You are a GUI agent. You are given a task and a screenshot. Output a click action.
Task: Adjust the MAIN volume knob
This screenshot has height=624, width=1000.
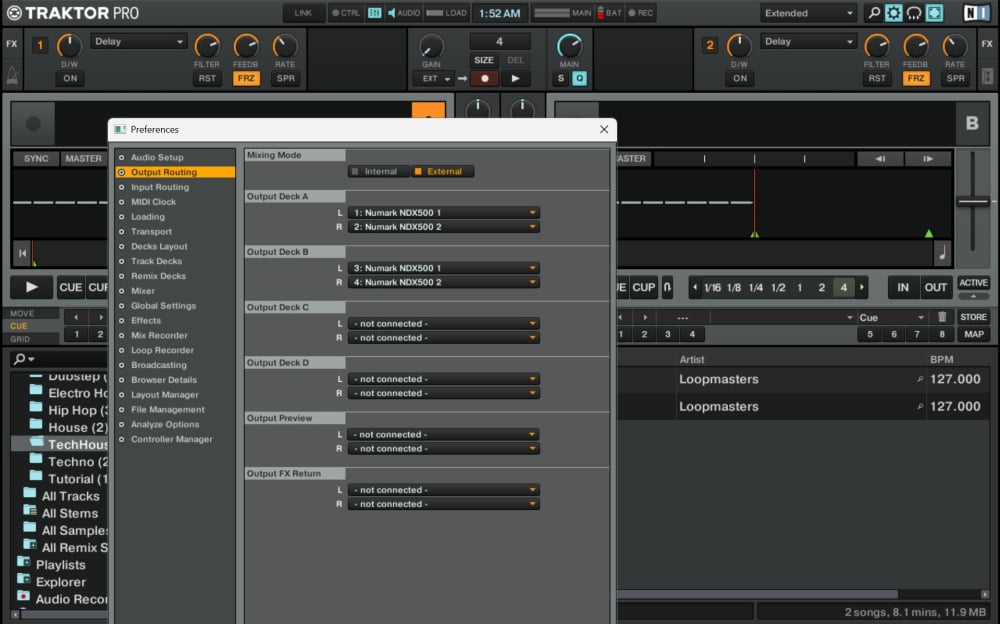[x=569, y=46]
